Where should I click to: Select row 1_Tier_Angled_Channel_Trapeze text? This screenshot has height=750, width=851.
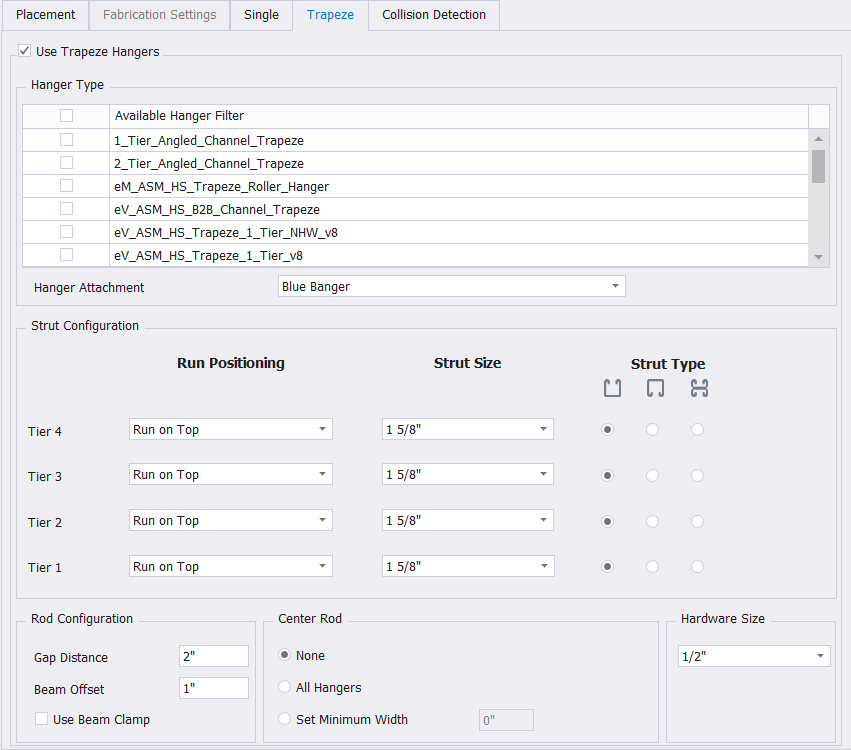click(209, 141)
